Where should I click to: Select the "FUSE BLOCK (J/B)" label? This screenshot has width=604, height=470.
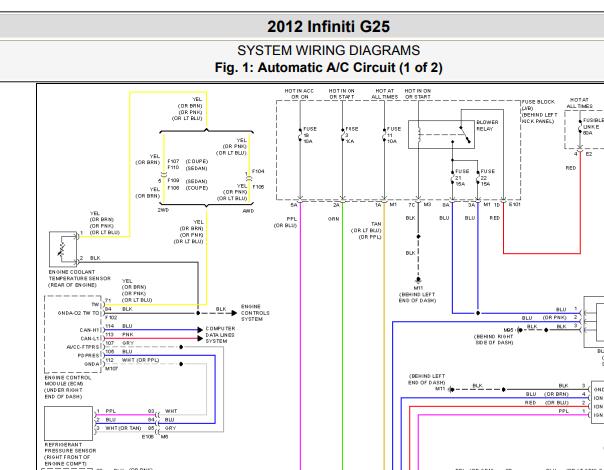click(x=538, y=105)
